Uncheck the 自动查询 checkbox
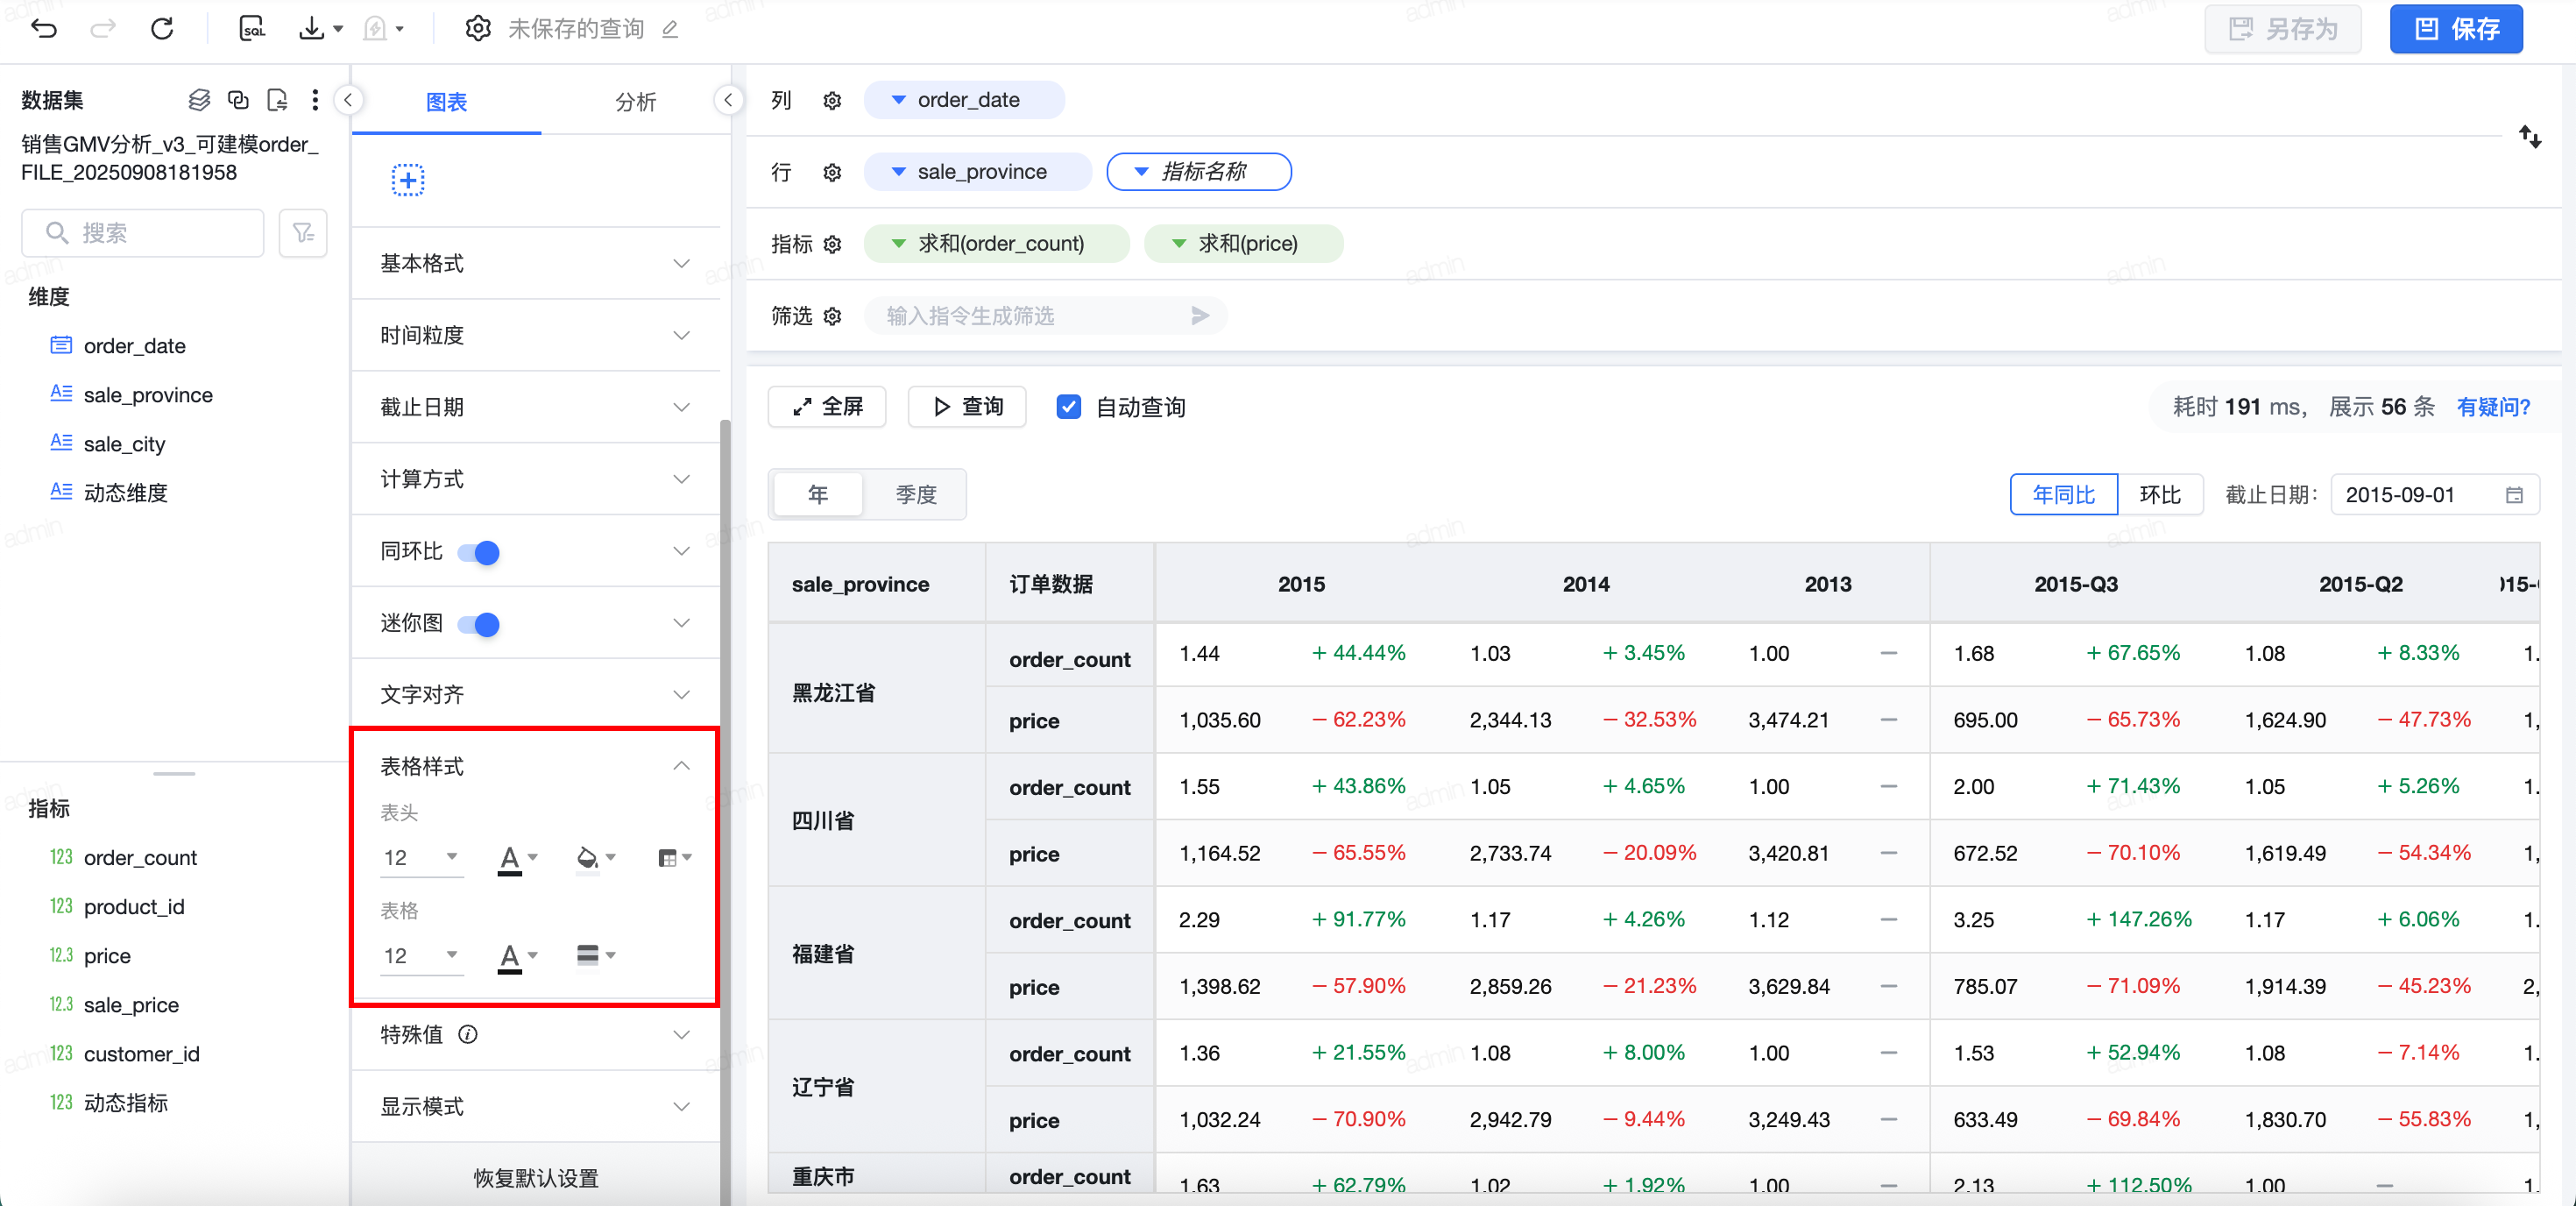This screenshot has width=2576, height=1206. (x=1068, y=406)
